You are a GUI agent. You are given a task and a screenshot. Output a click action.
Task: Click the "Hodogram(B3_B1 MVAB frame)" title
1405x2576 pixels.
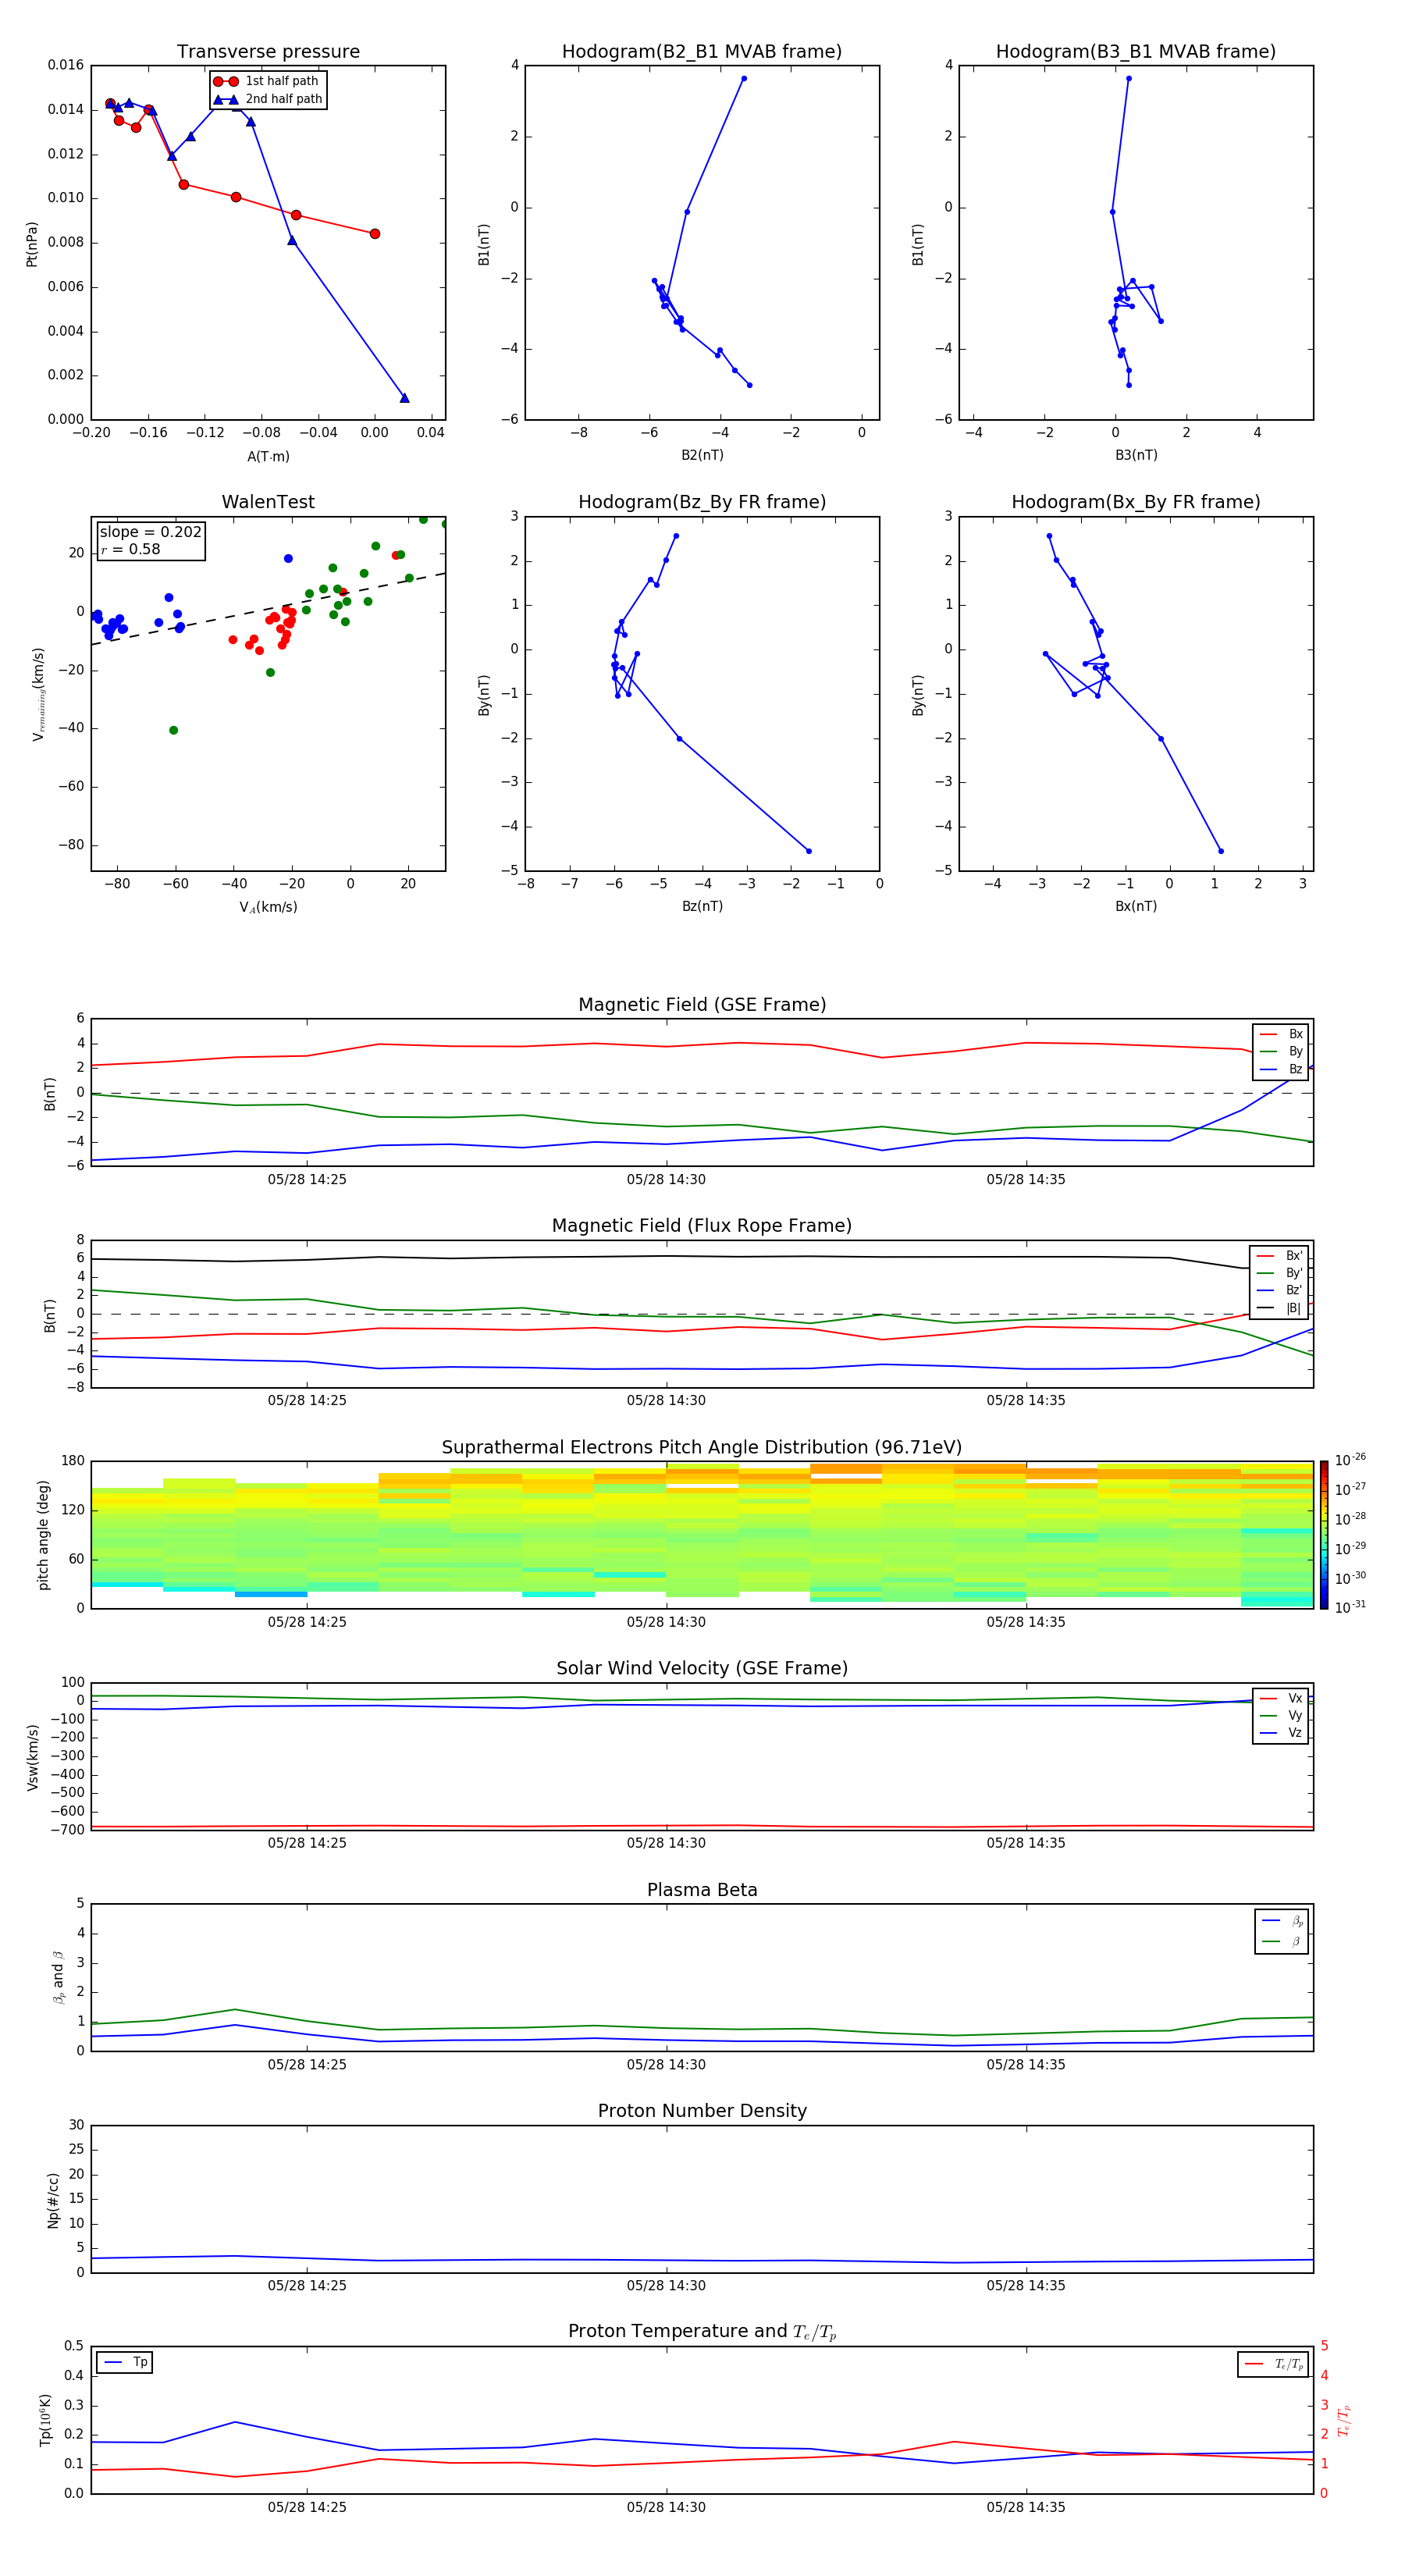pyautogui.click(x=1136, y=52)
